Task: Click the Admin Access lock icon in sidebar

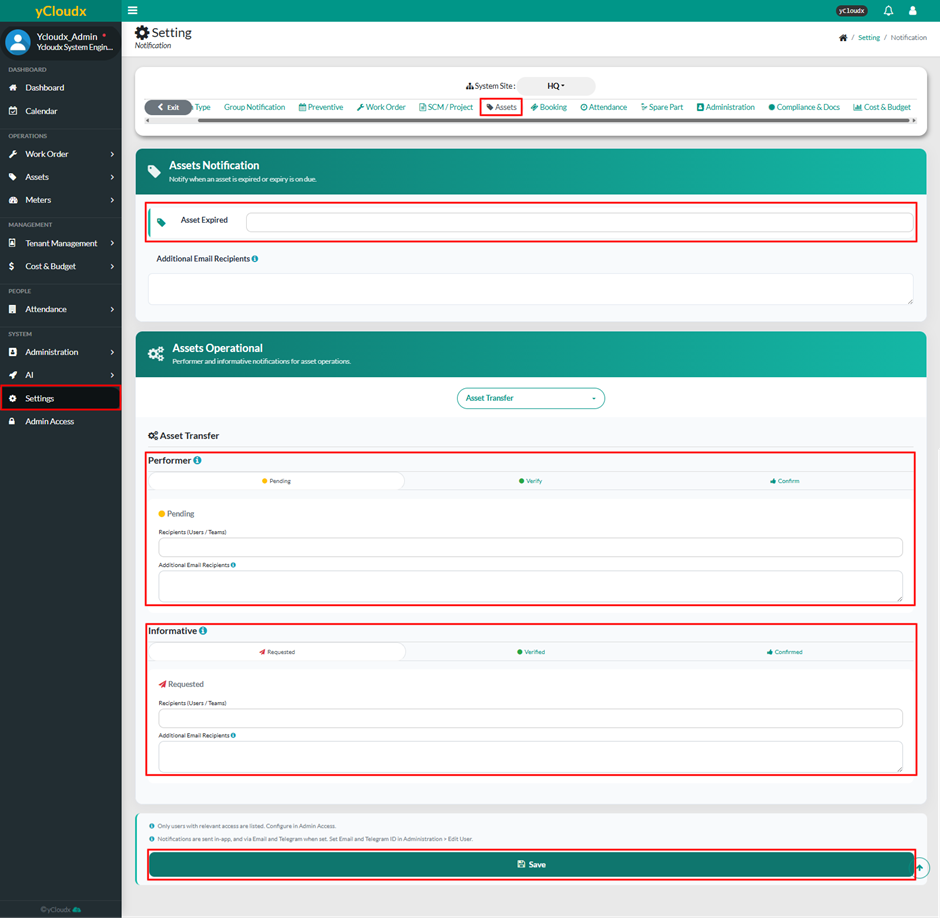Action: click(12, 421)
